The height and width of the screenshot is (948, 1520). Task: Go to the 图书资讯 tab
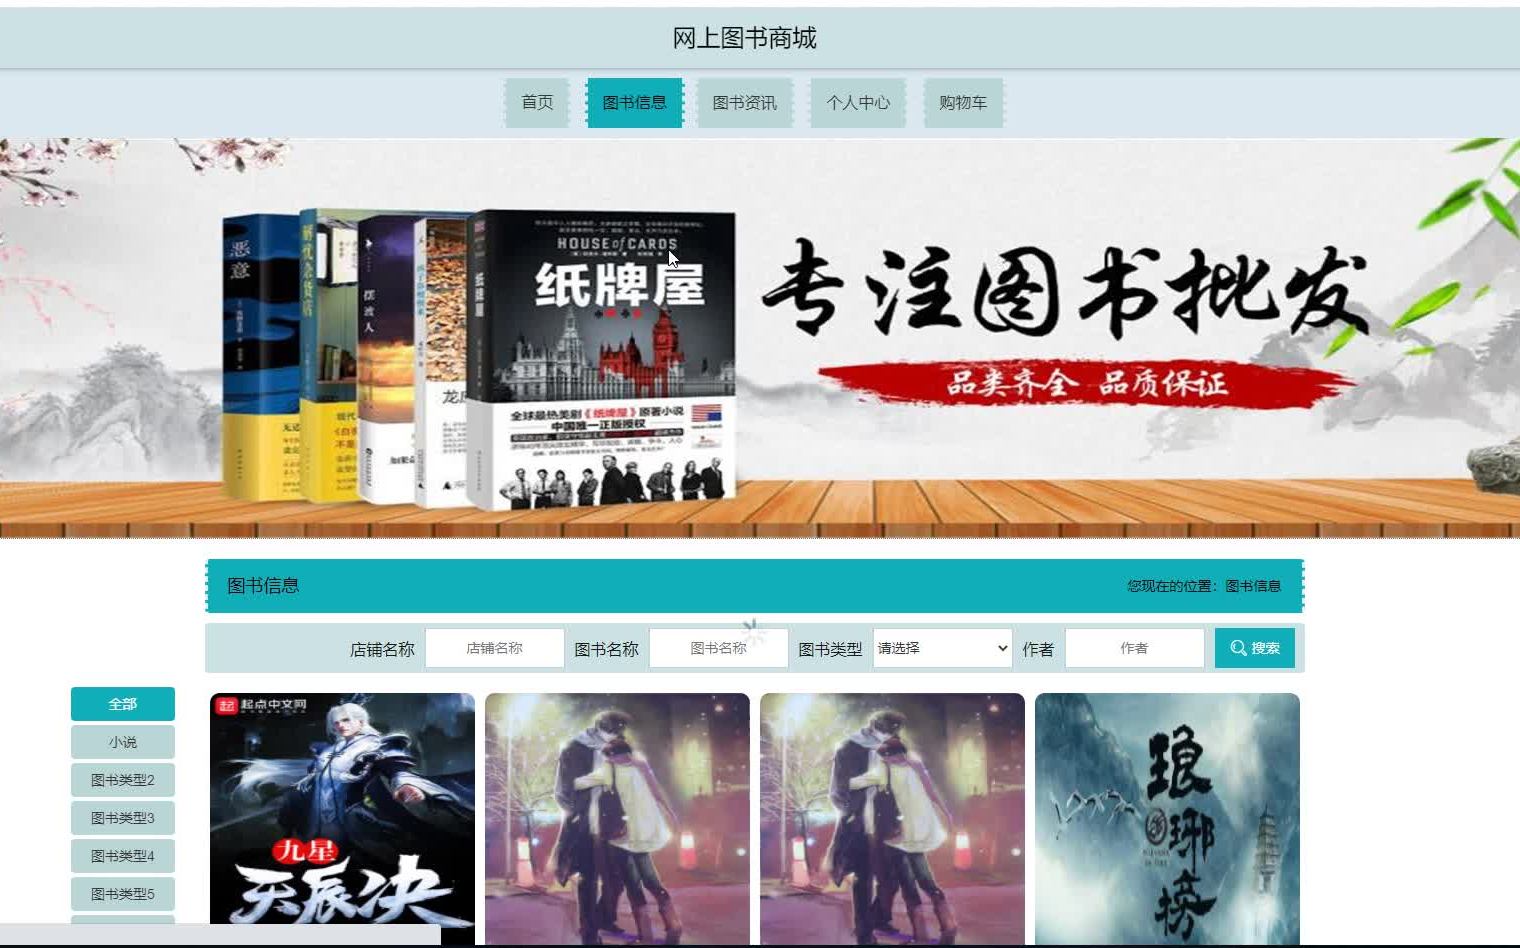click(745, 103)
